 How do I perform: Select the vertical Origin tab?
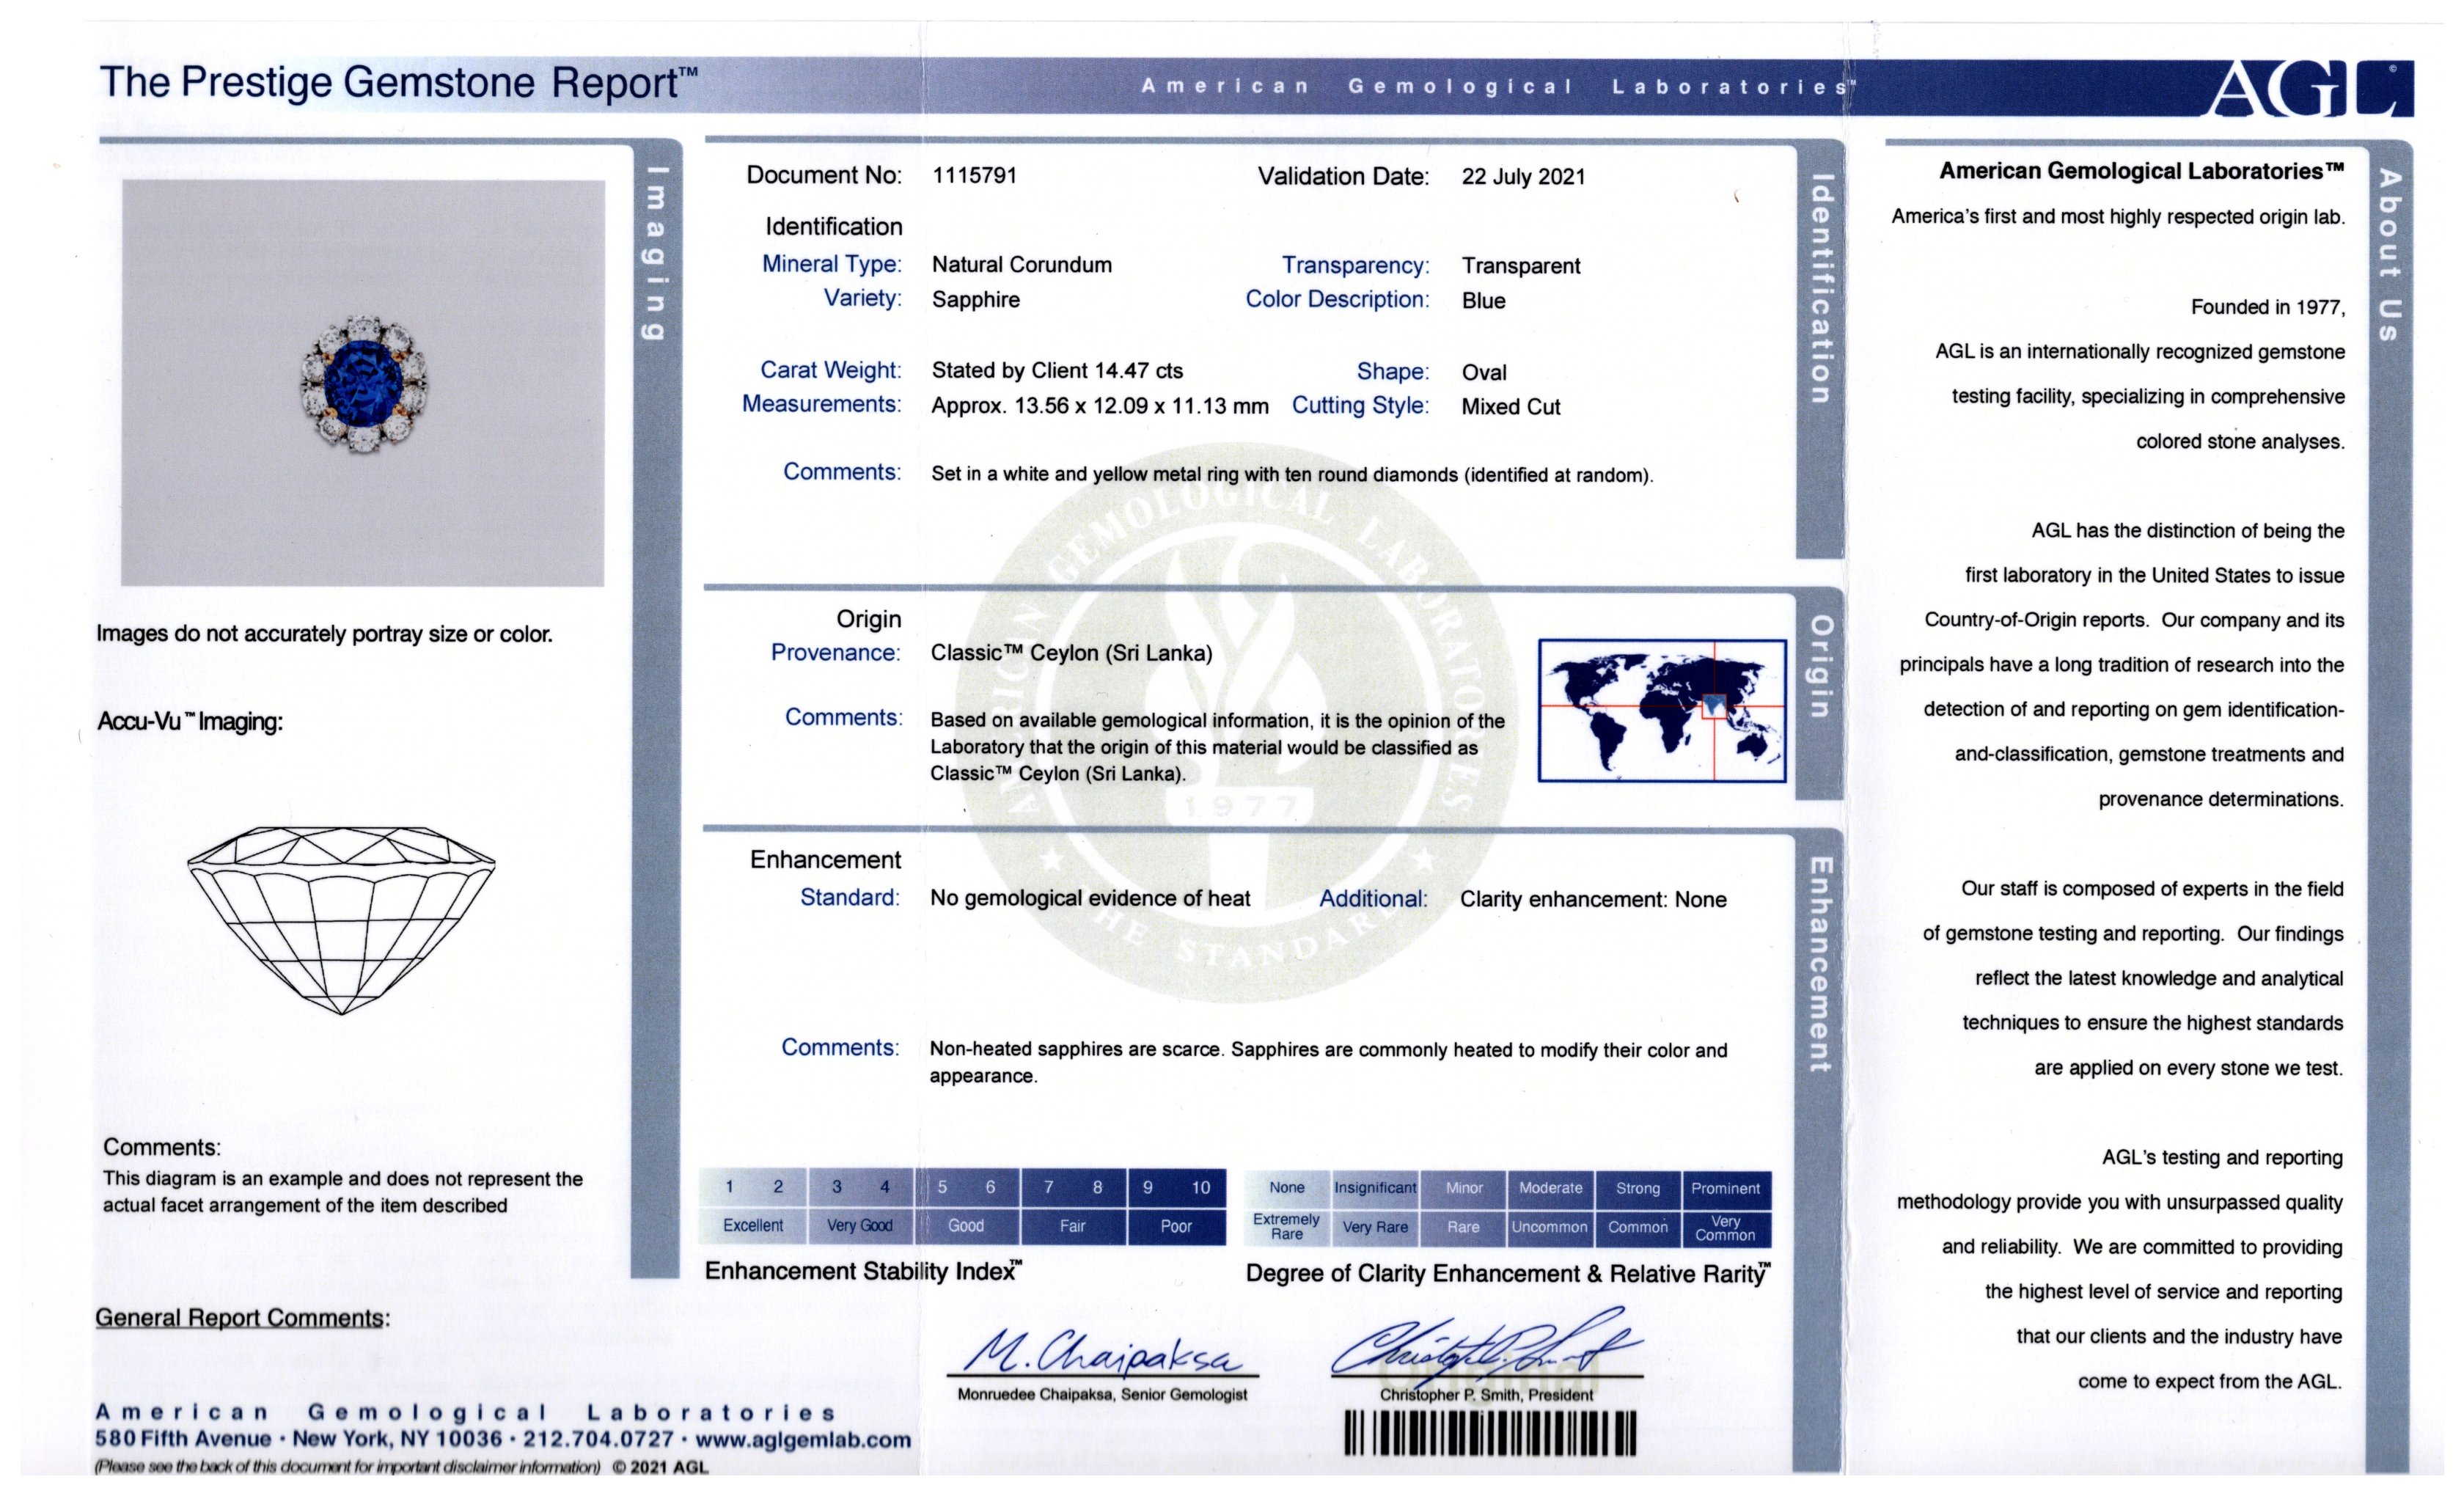click(x=1821, y=667)
